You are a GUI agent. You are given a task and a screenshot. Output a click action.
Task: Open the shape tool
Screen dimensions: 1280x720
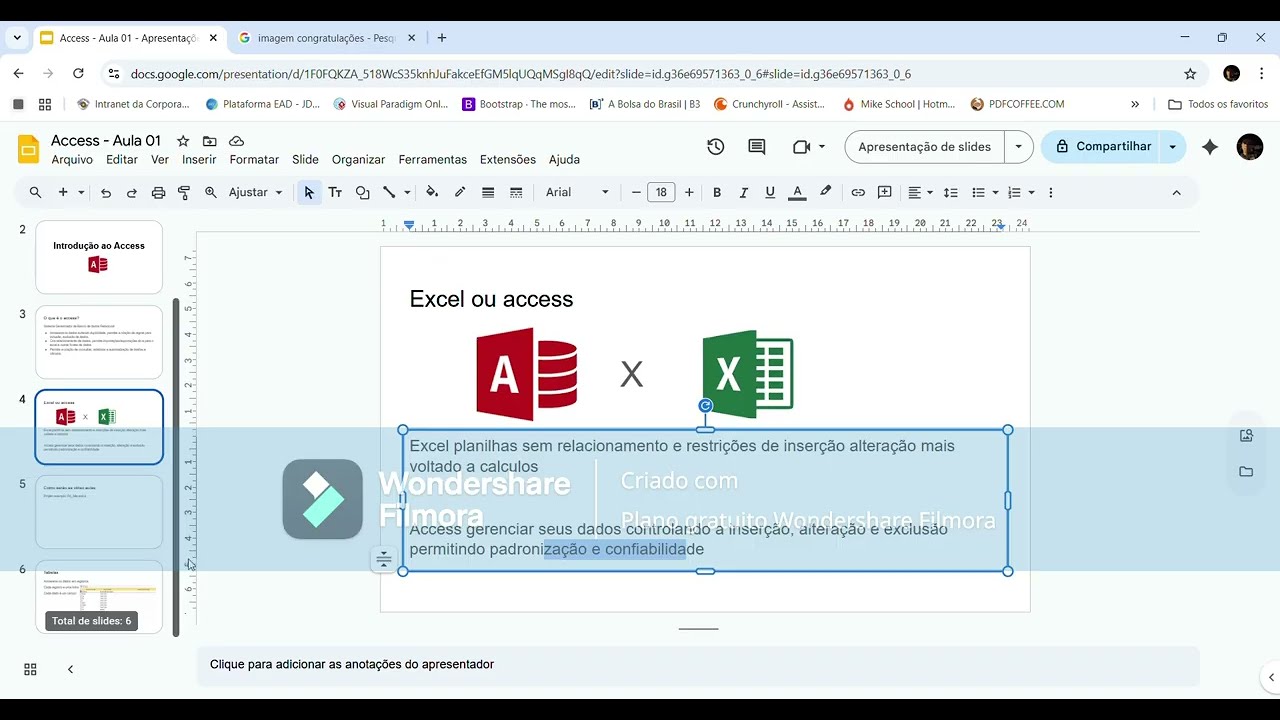tap(362, 192)
